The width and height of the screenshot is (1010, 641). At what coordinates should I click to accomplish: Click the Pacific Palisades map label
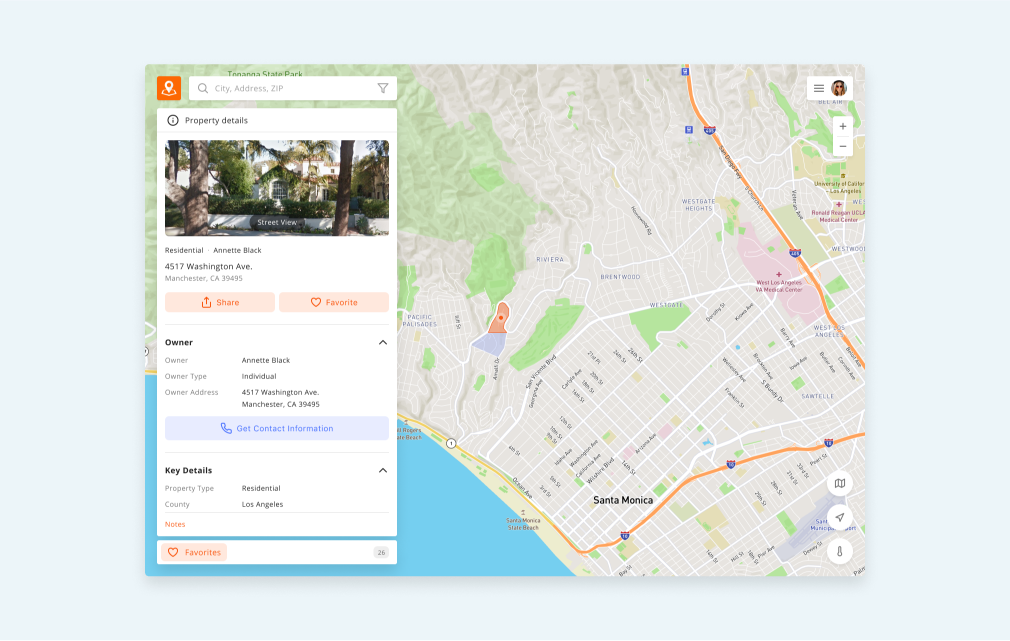point(420,320)
